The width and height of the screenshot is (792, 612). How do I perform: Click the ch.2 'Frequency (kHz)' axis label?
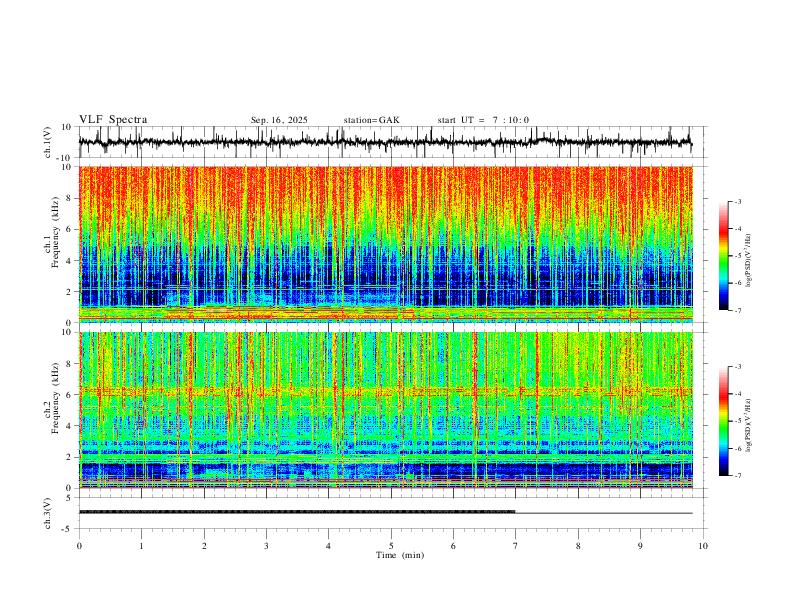56,398
